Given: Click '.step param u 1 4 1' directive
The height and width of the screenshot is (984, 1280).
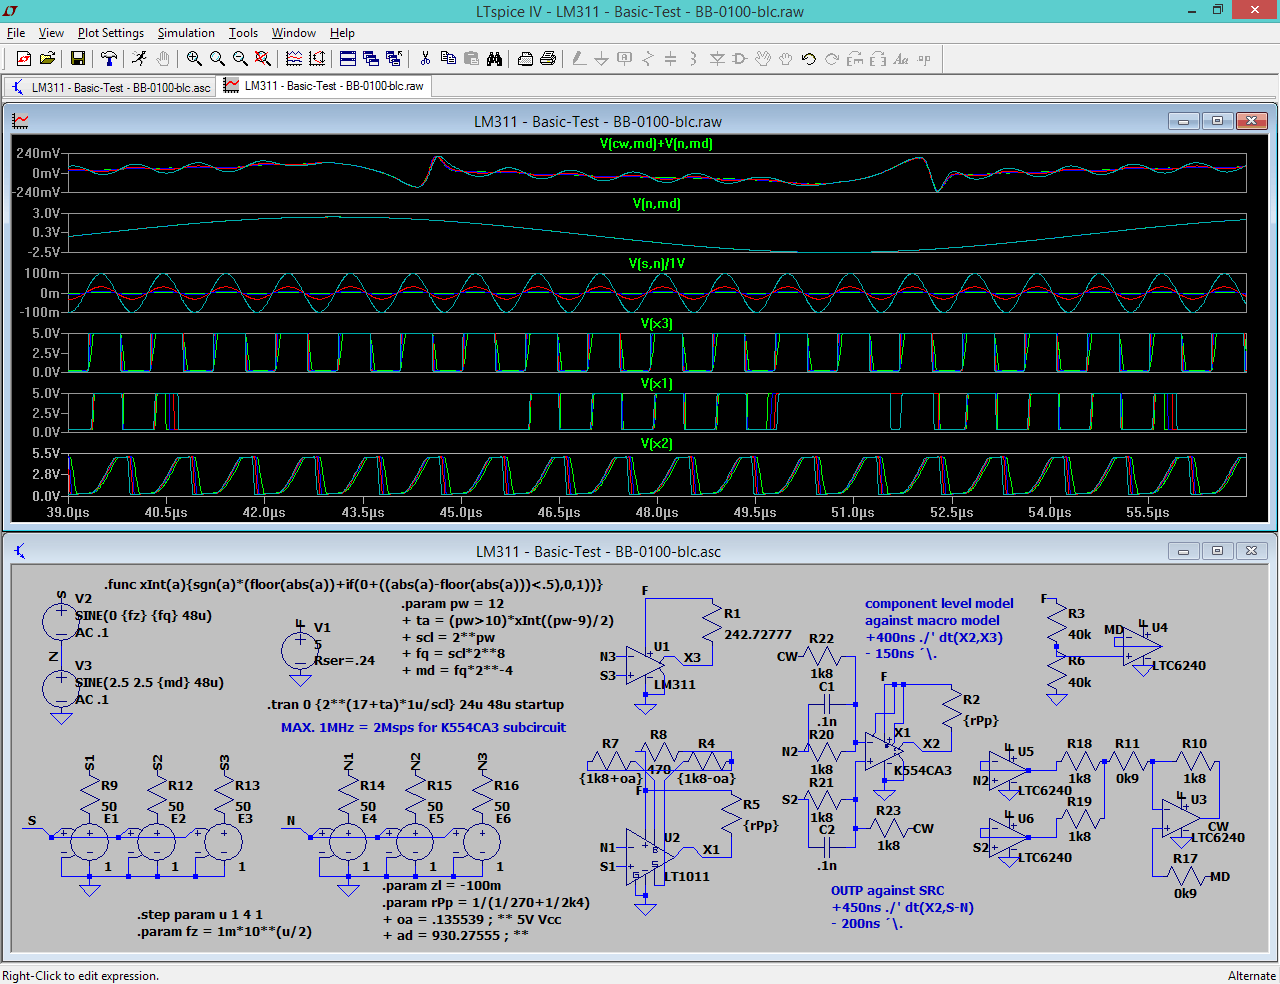Looking at the screenshot, I should 200,915.
